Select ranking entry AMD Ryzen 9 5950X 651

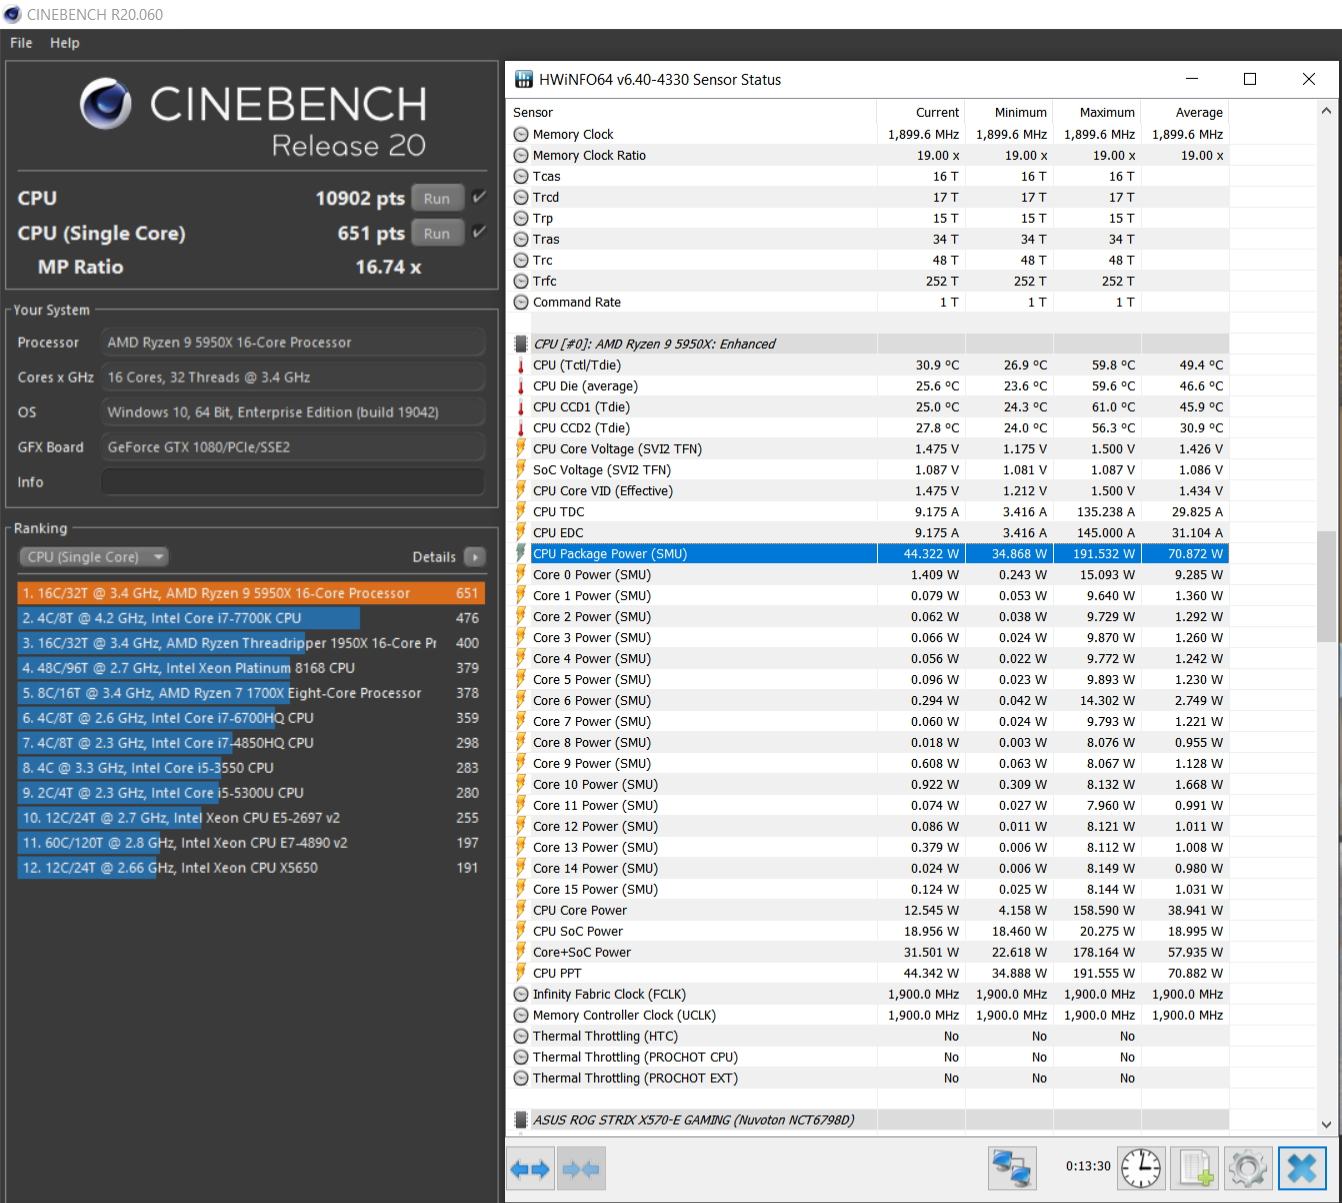tap(251, 593)
